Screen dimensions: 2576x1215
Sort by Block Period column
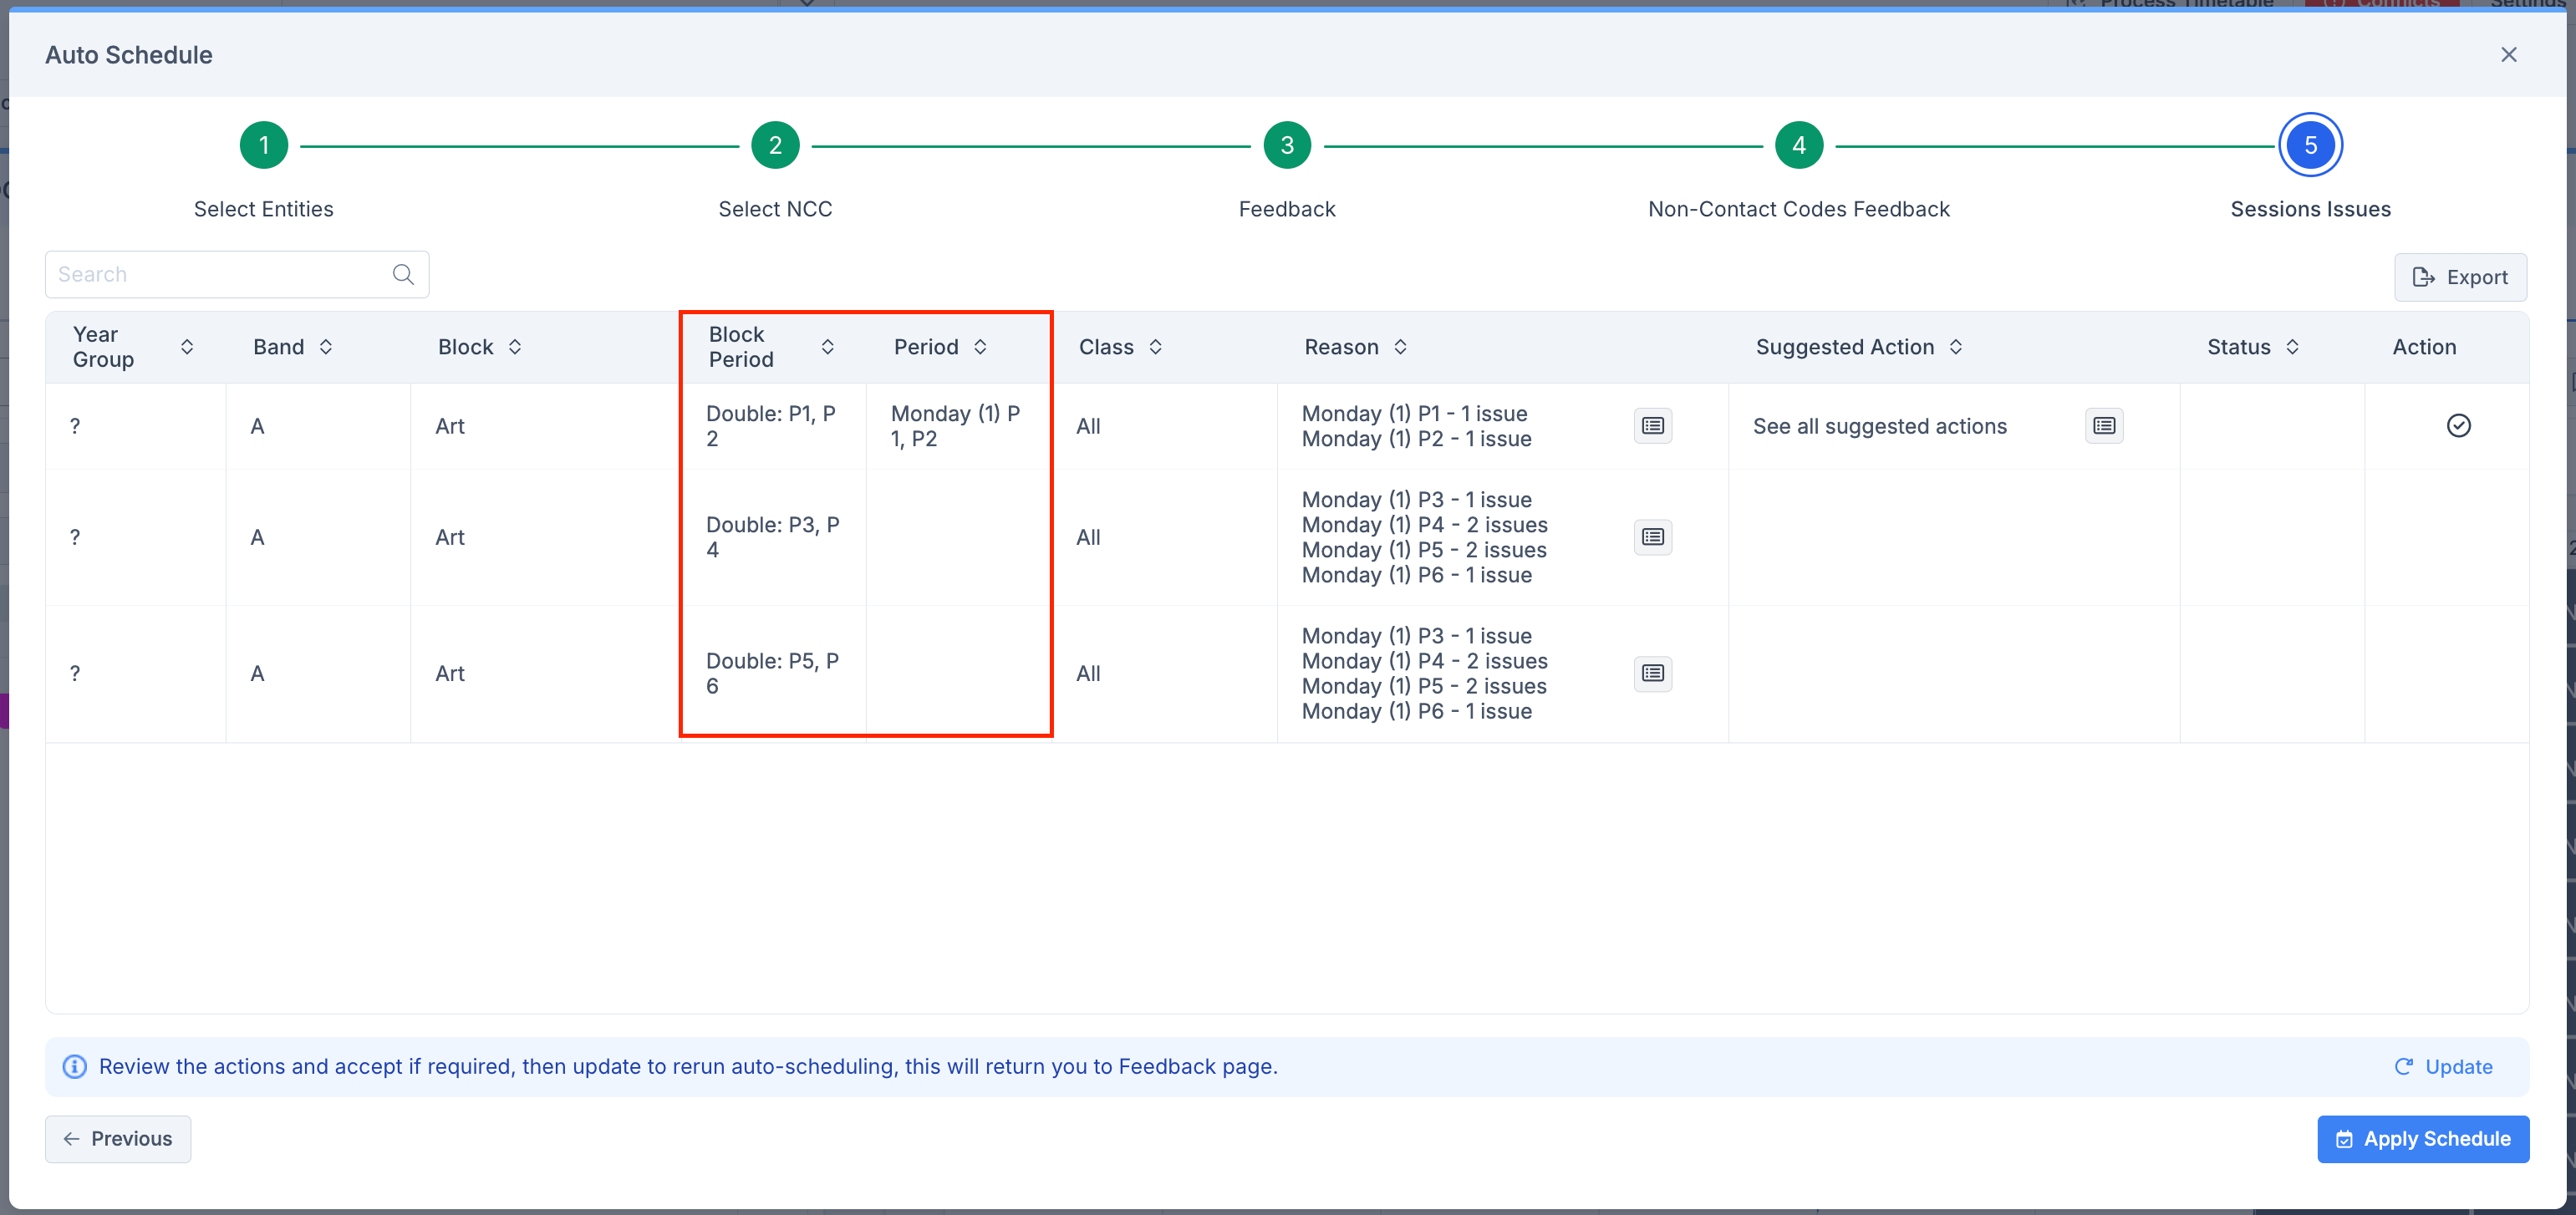point(827,347)
